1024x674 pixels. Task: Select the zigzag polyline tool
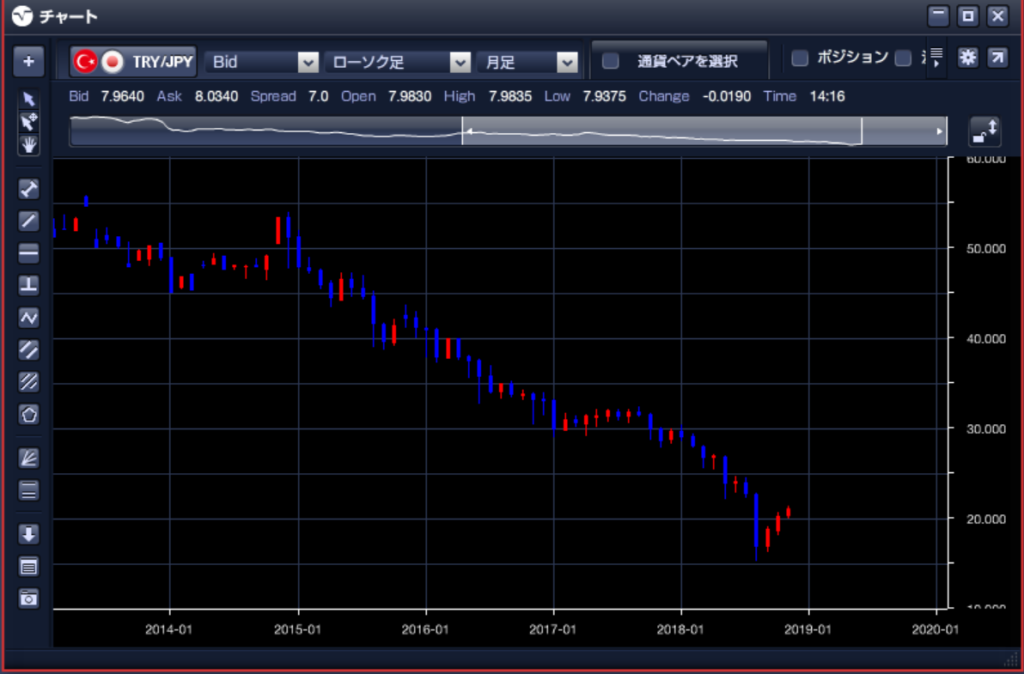29,317
